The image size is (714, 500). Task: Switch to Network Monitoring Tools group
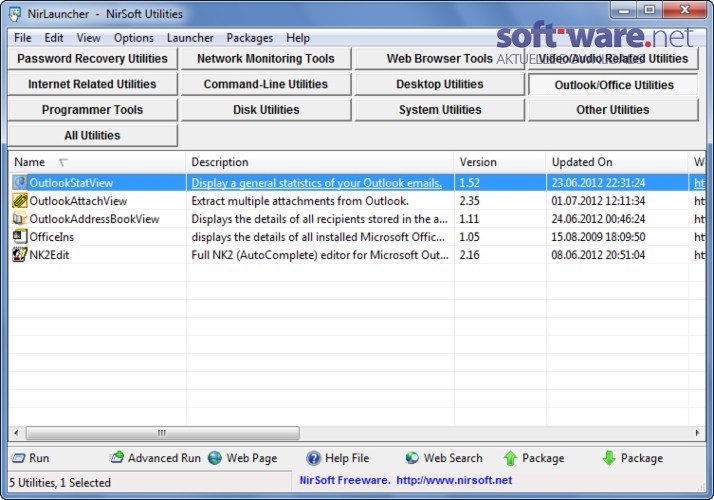[266, 59]
